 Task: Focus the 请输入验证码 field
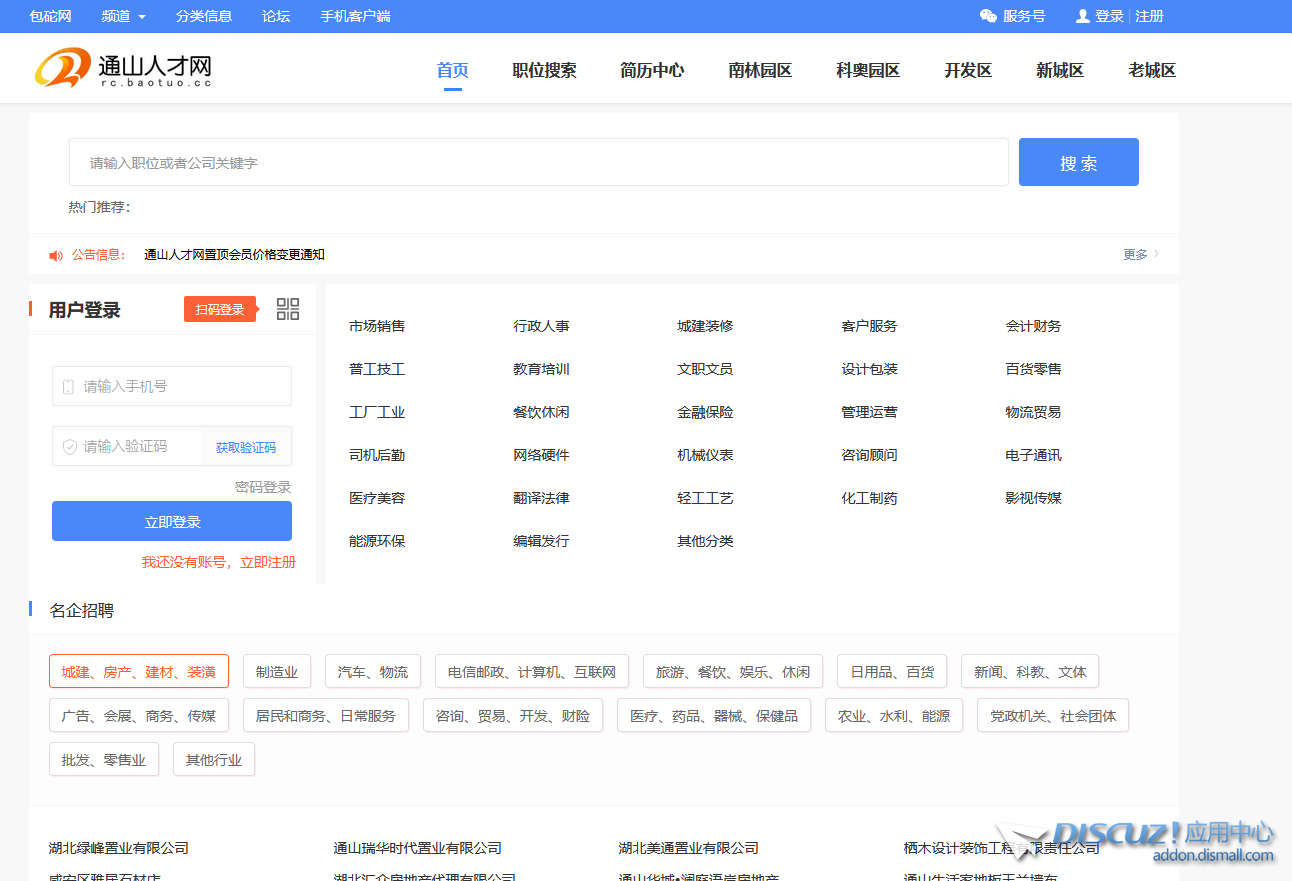tap(127, 446)
